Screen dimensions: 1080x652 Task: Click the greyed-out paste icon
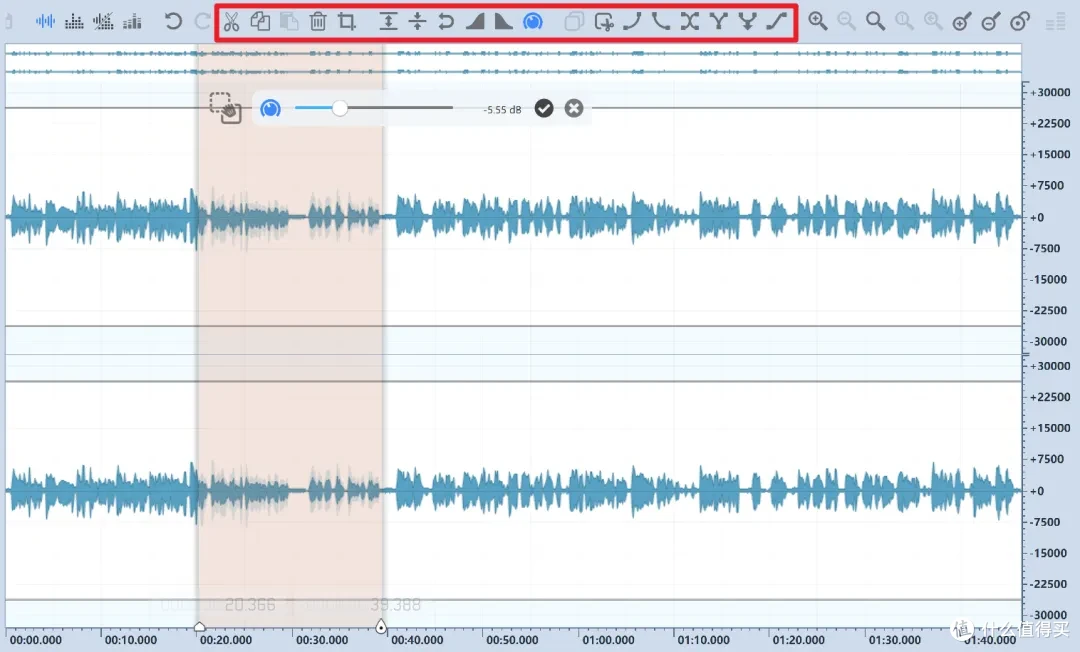289,22
